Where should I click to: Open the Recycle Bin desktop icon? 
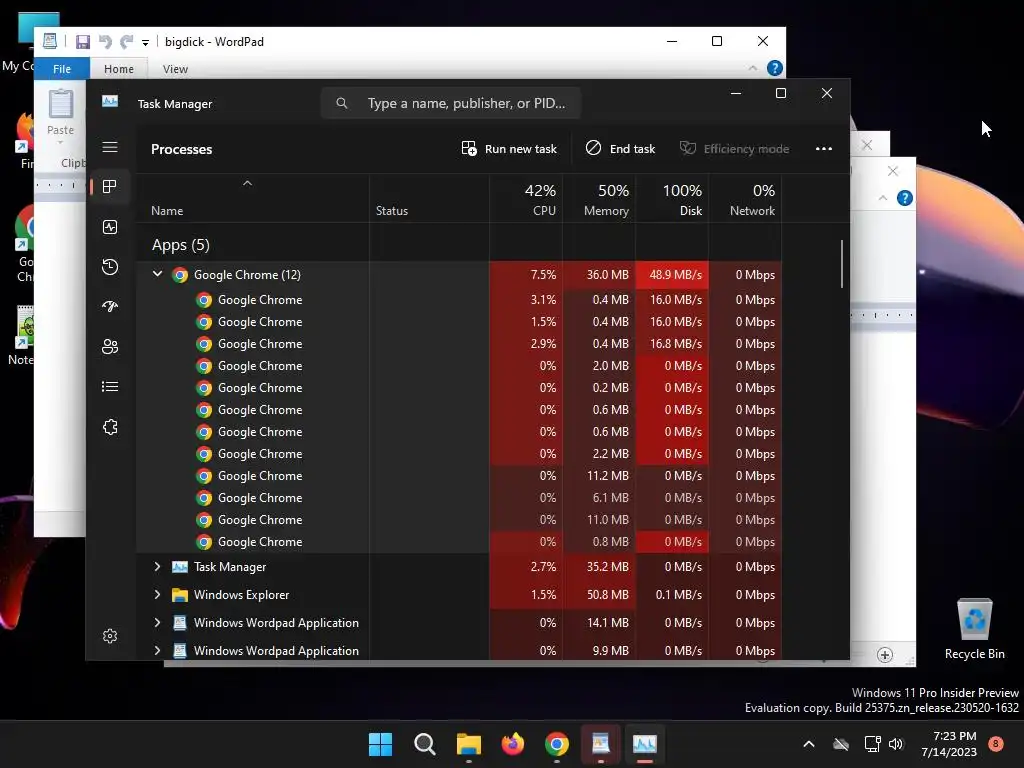click(x=974, y=629)
